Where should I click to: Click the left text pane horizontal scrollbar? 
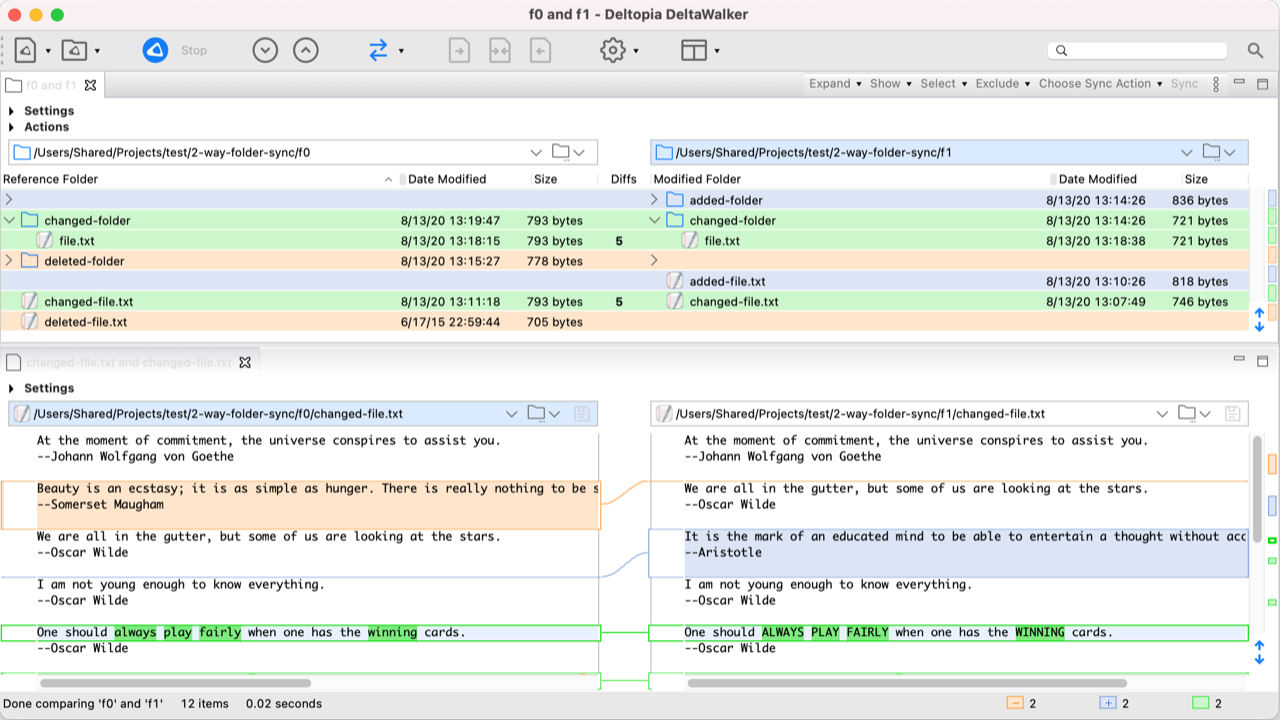tap(175, 683)
